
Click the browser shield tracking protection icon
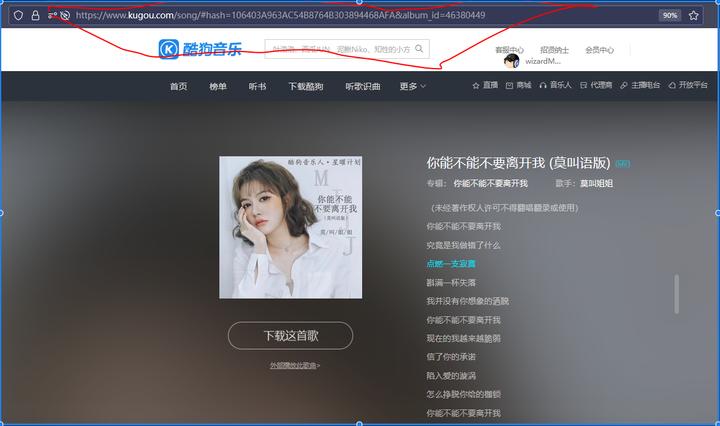coord(18,15)
